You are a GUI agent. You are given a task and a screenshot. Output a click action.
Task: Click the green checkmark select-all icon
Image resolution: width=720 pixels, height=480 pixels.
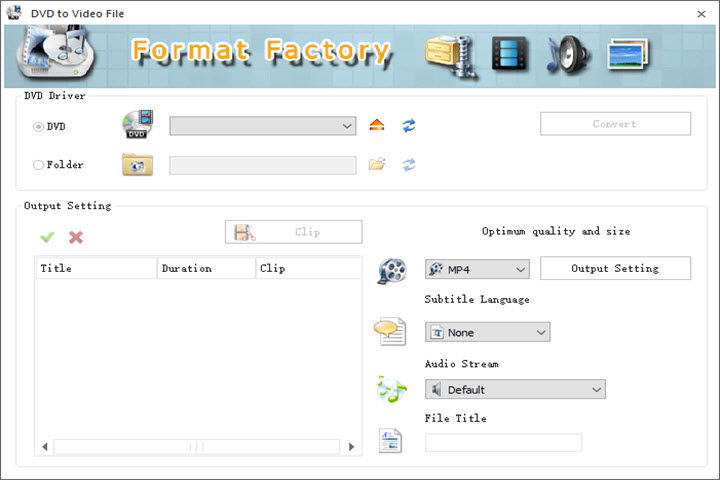pos(47,237)
